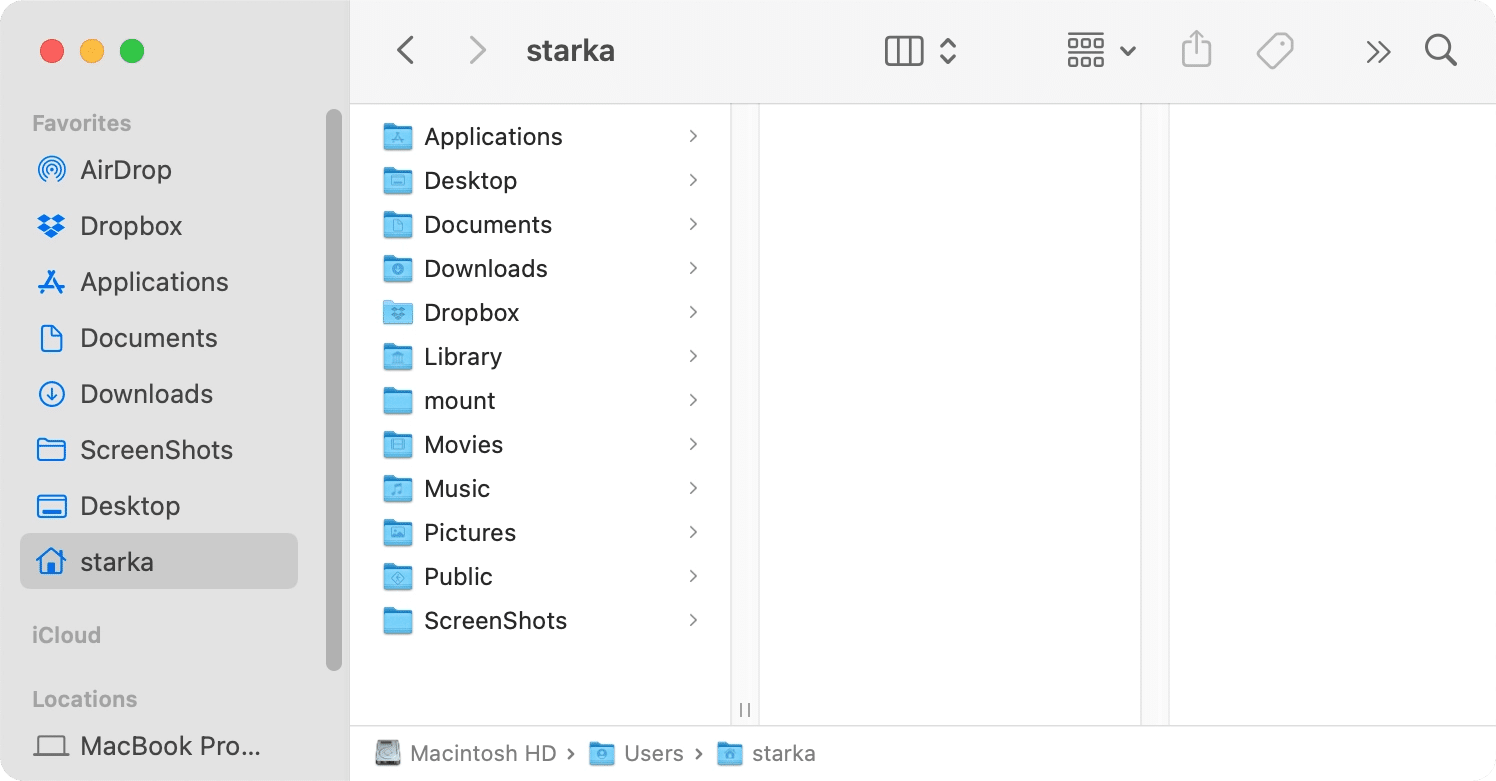Open the Applications folder in the column
The height and width of the screenshot is (781, 1496).
click(x=493, y=136)
